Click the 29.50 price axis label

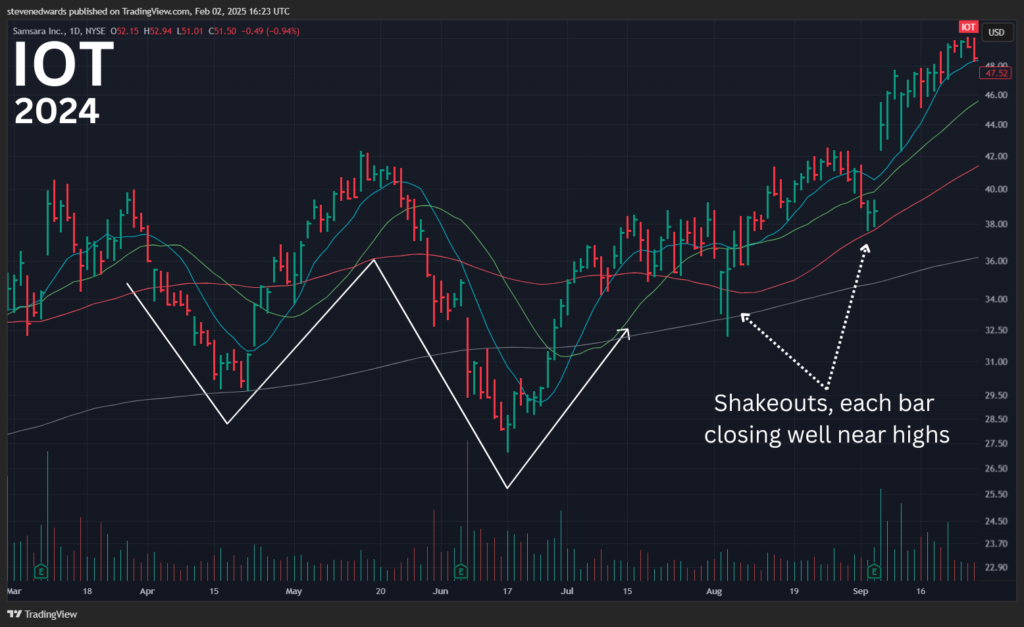pos(996,394)
